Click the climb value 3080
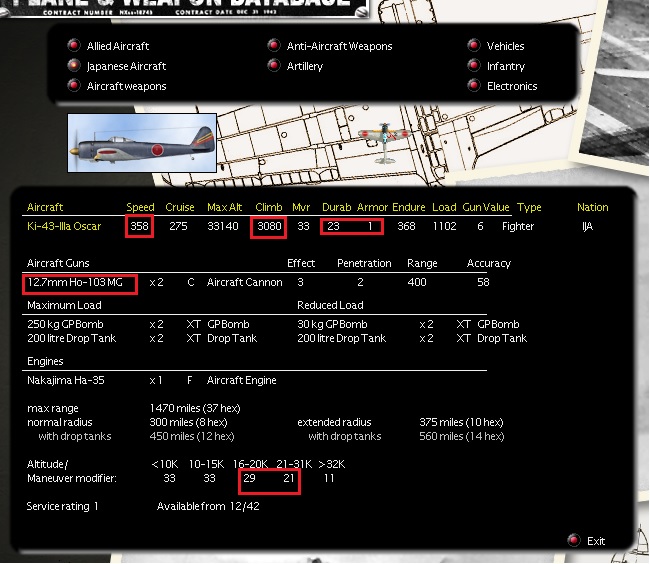 (x=269, y=226)
